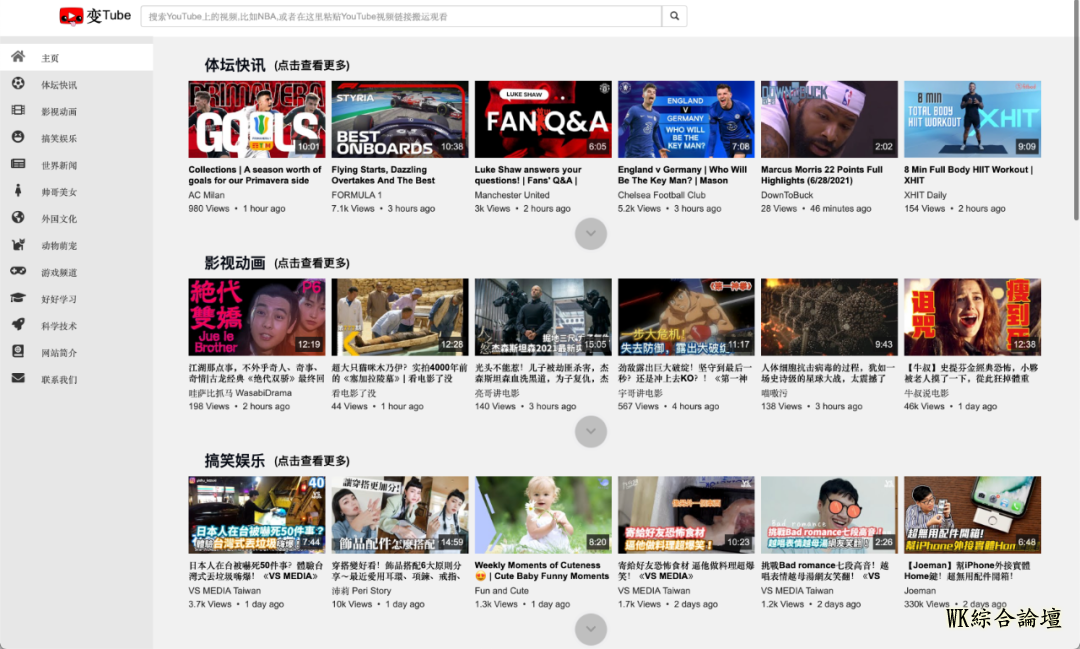Click the 'Fun and Cute' channel name

[x=501, y=590]
